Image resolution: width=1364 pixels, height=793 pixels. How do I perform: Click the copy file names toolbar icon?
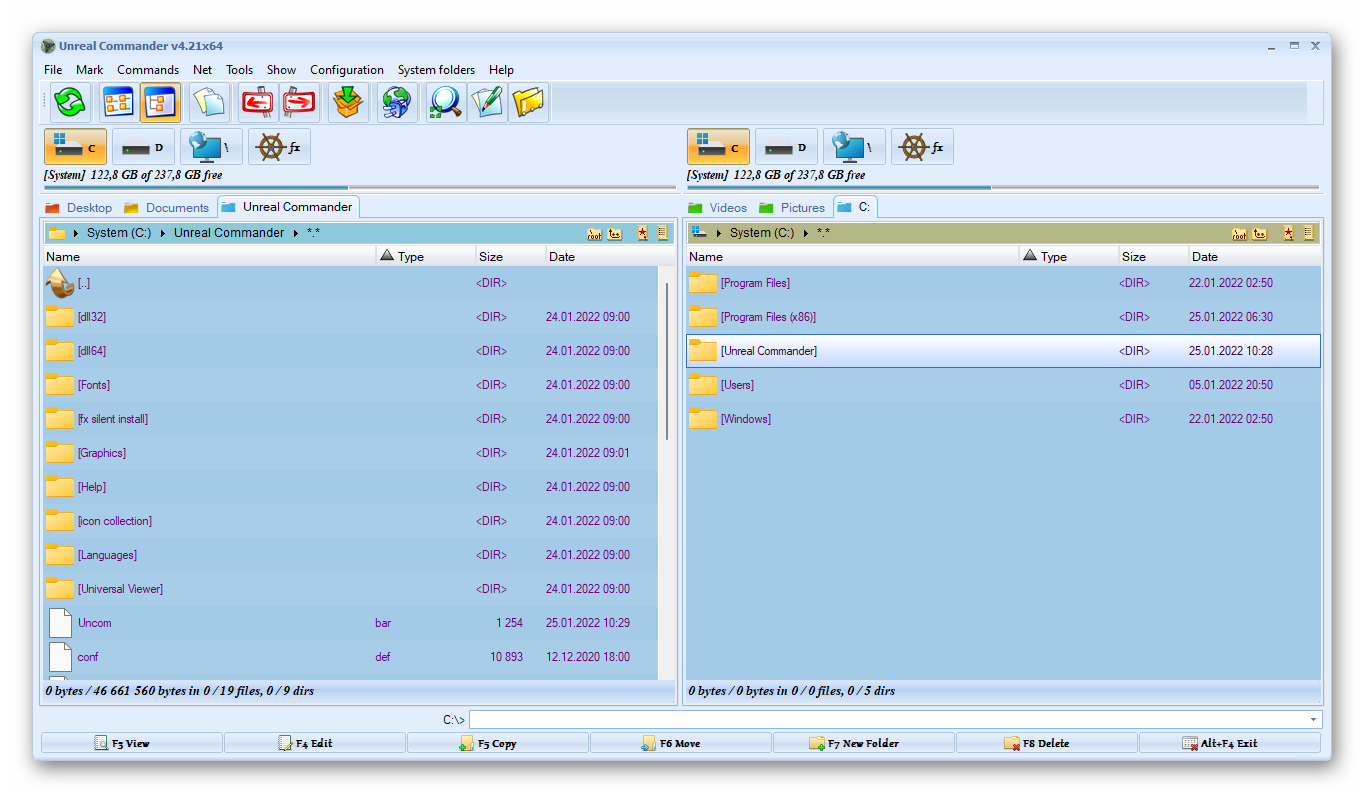209,102
